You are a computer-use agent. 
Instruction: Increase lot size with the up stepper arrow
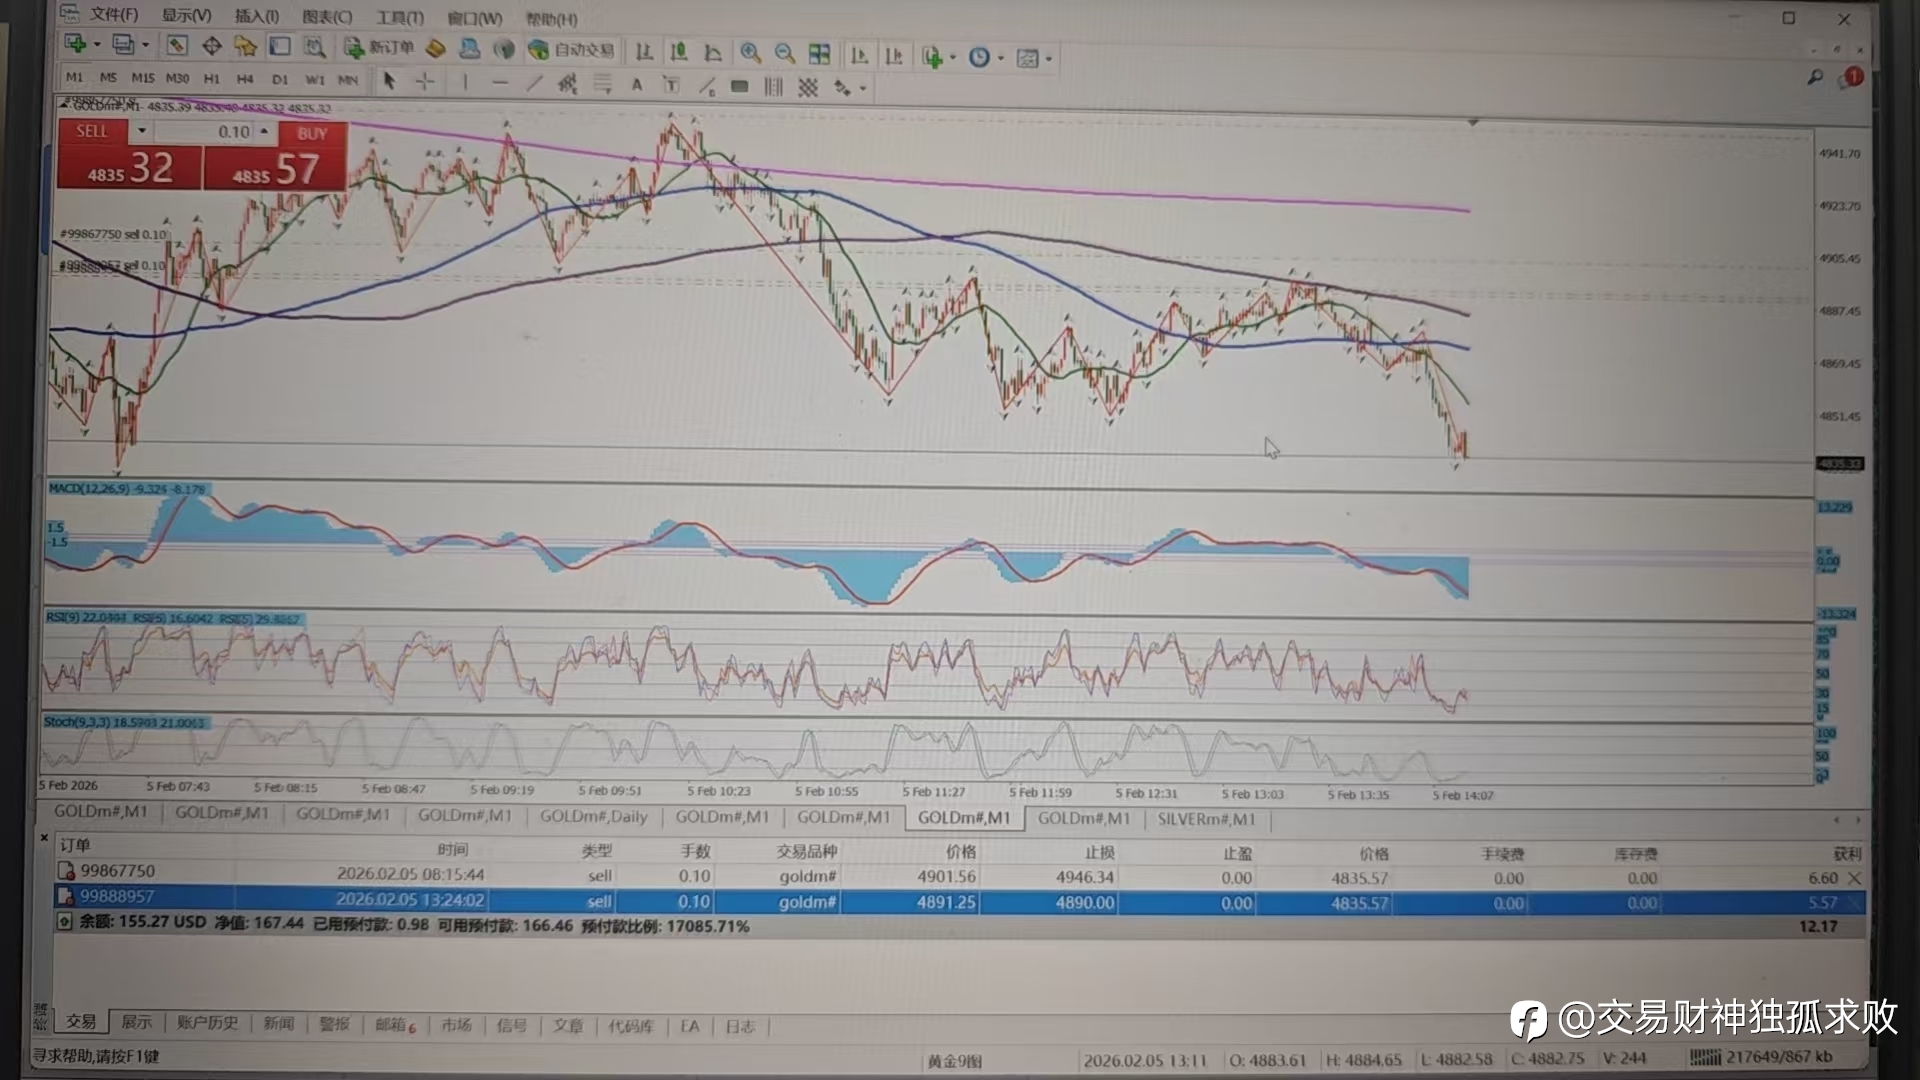click(x=264, y=131)
